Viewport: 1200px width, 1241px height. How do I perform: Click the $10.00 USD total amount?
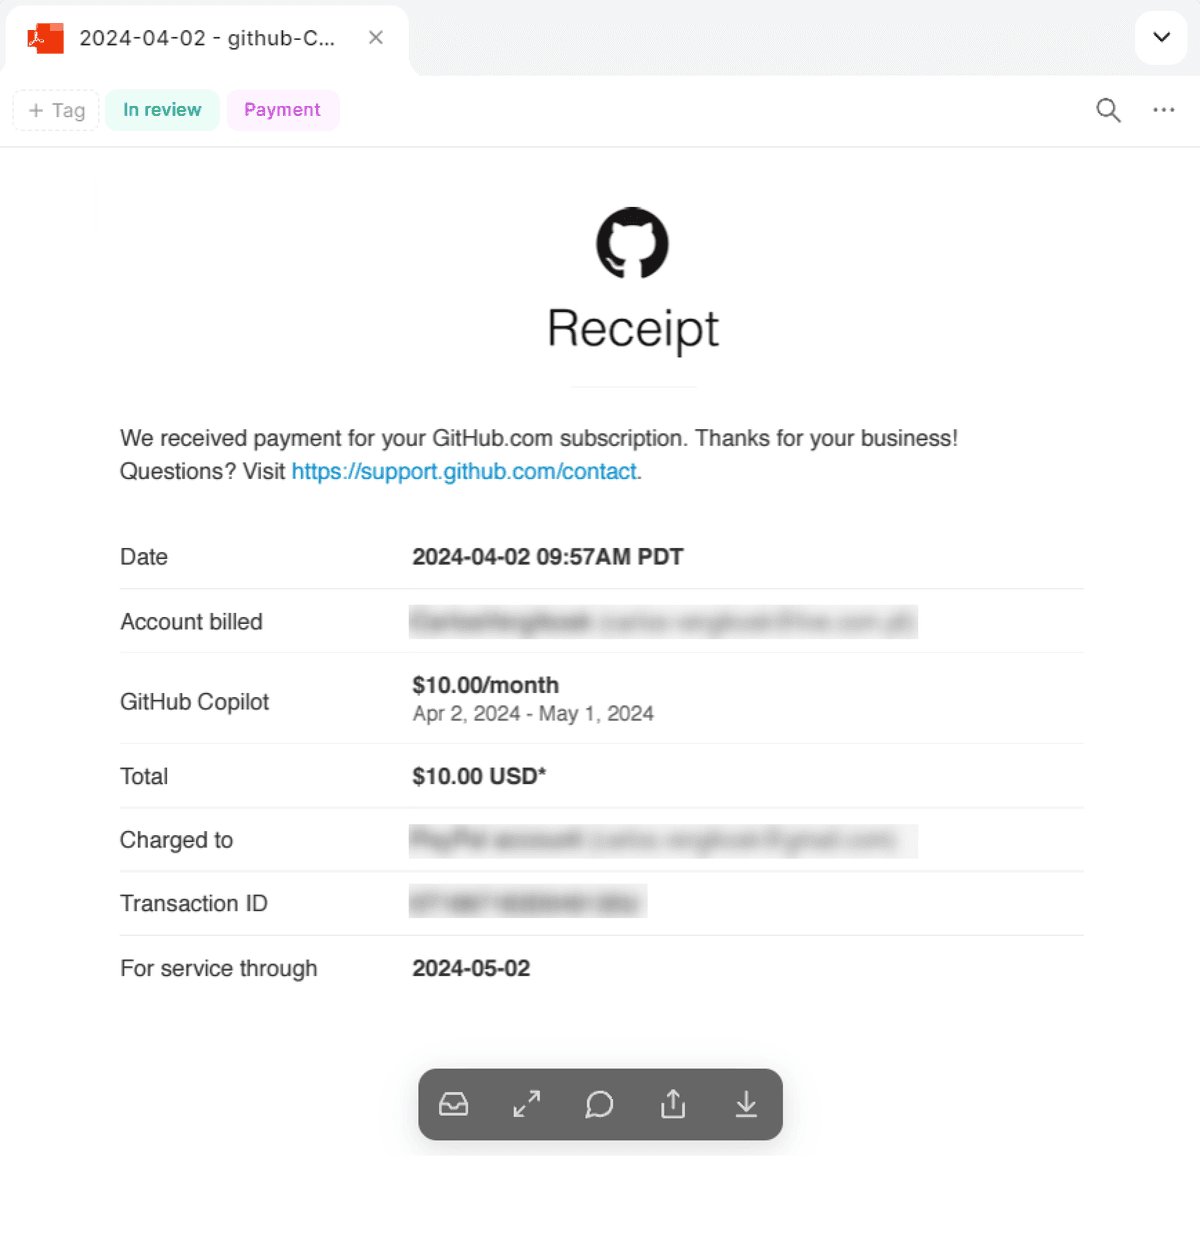tap(479, 776)
